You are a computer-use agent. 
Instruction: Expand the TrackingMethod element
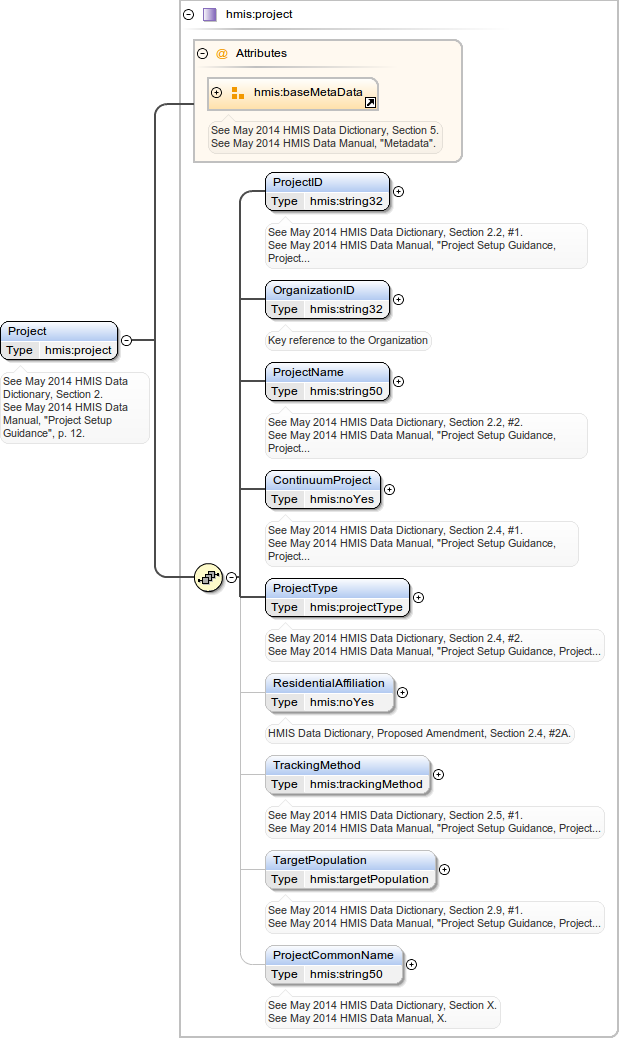tap(438, 774)
